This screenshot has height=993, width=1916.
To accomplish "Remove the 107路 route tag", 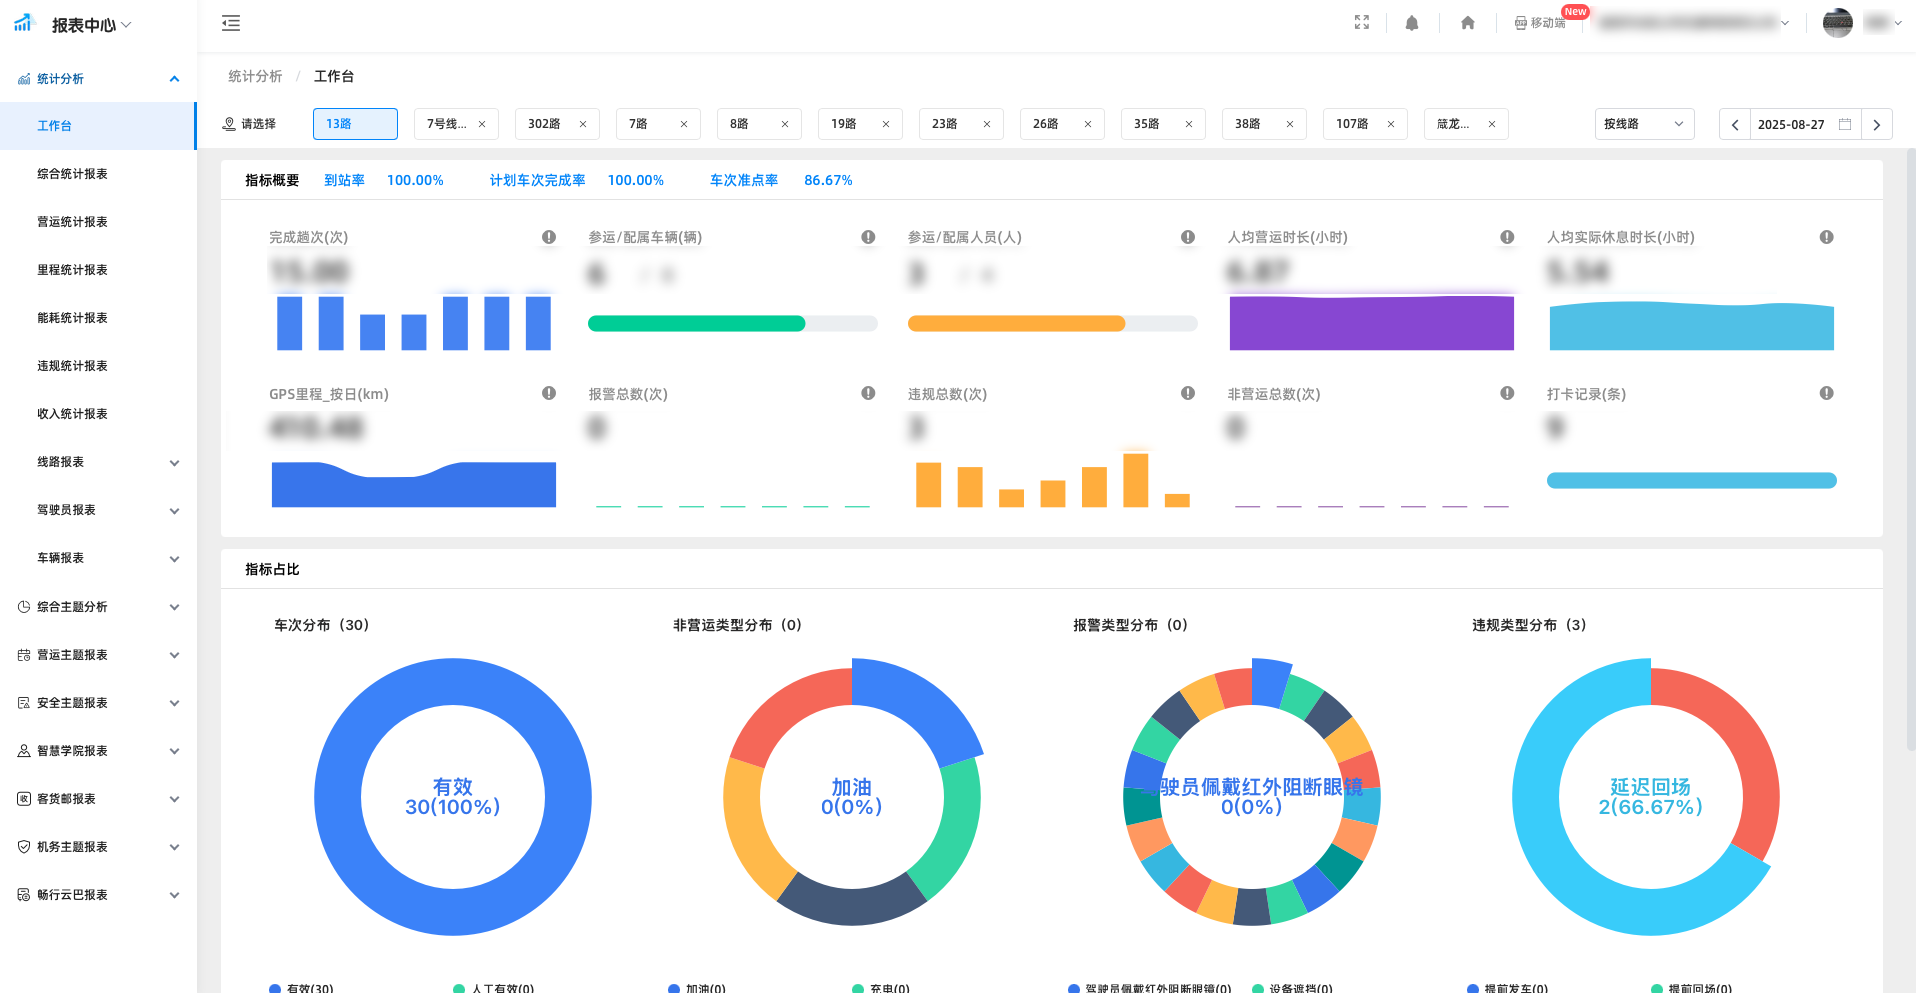I will (1391, 124).
